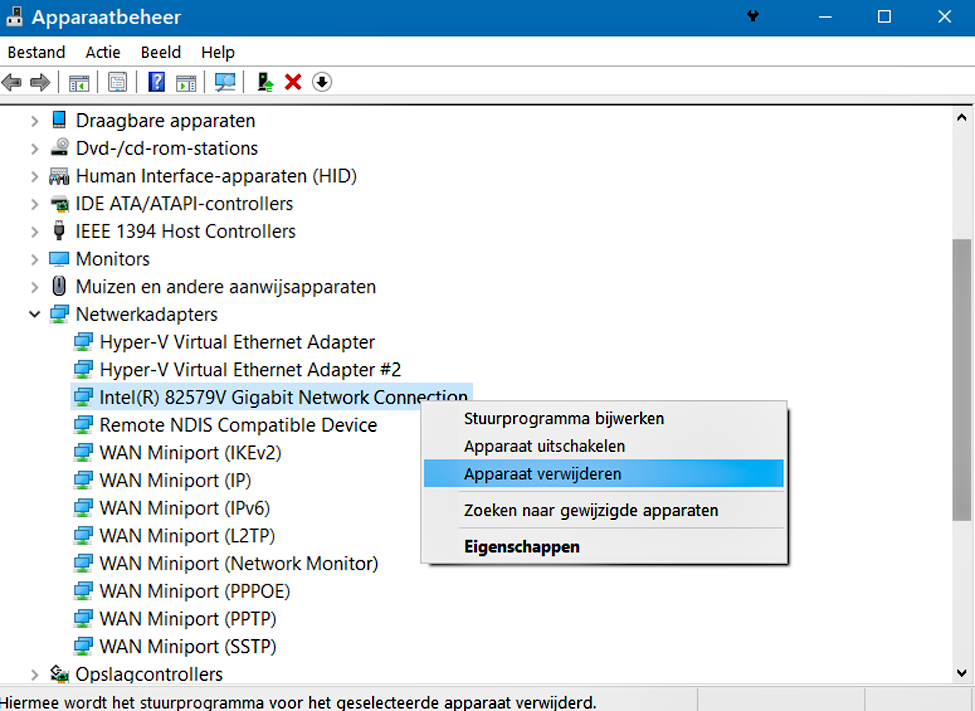The width and height of the screenshot is (975, 711).
Task: Select WAN Miniport (PPPOE) adapter
Action: [x=195, y=592]
